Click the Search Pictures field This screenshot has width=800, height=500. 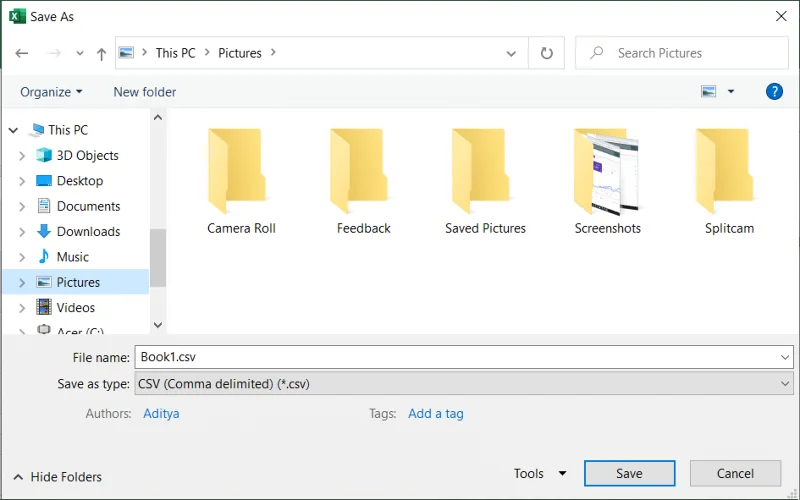click(682, 53)
